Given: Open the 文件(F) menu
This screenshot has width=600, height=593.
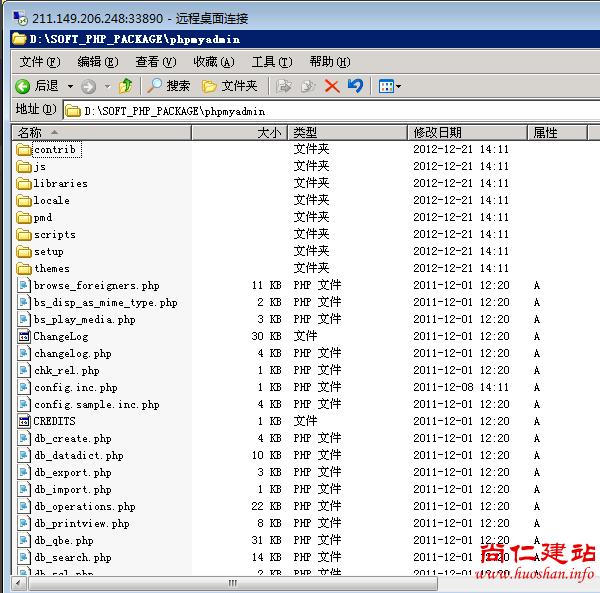Looking at the screenshot, I should pyautogui.click(x=38, y=62).
